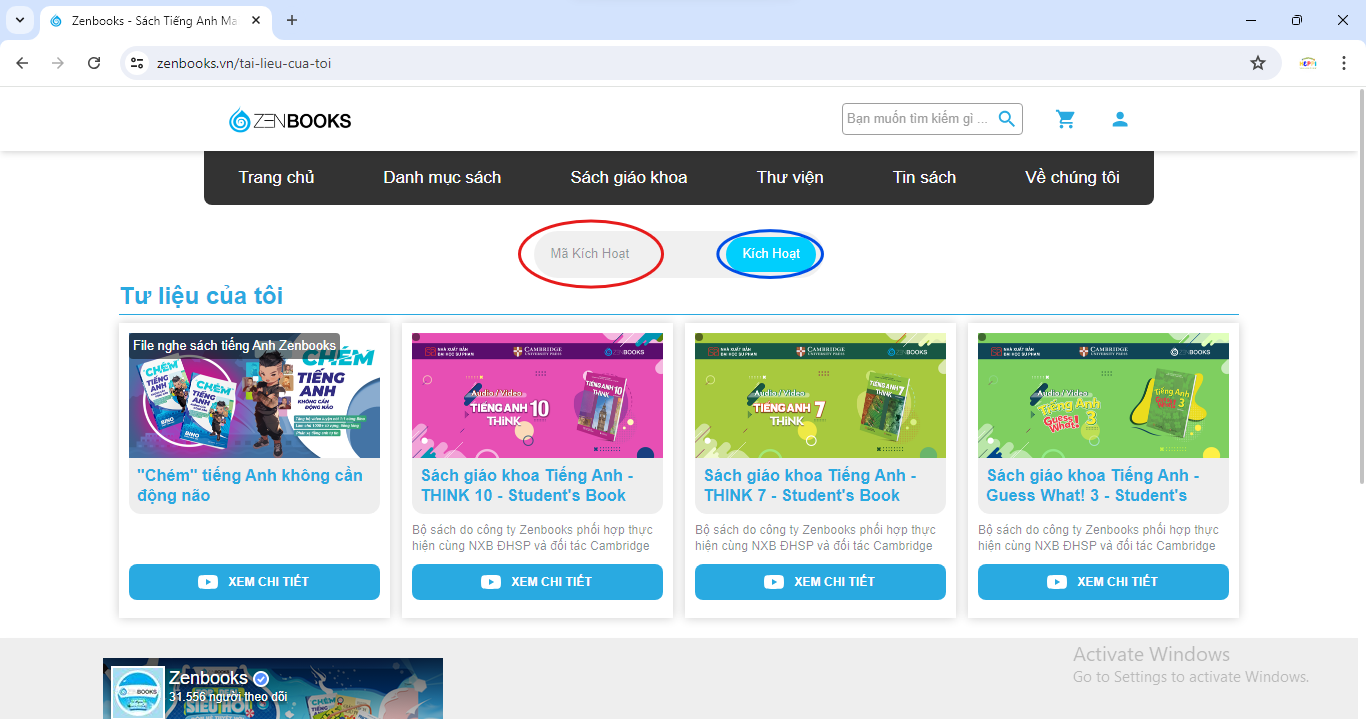1366x719 pixels.
Task: Click the Zenbooks Facebook page name
Action: [x=208, y=678]
